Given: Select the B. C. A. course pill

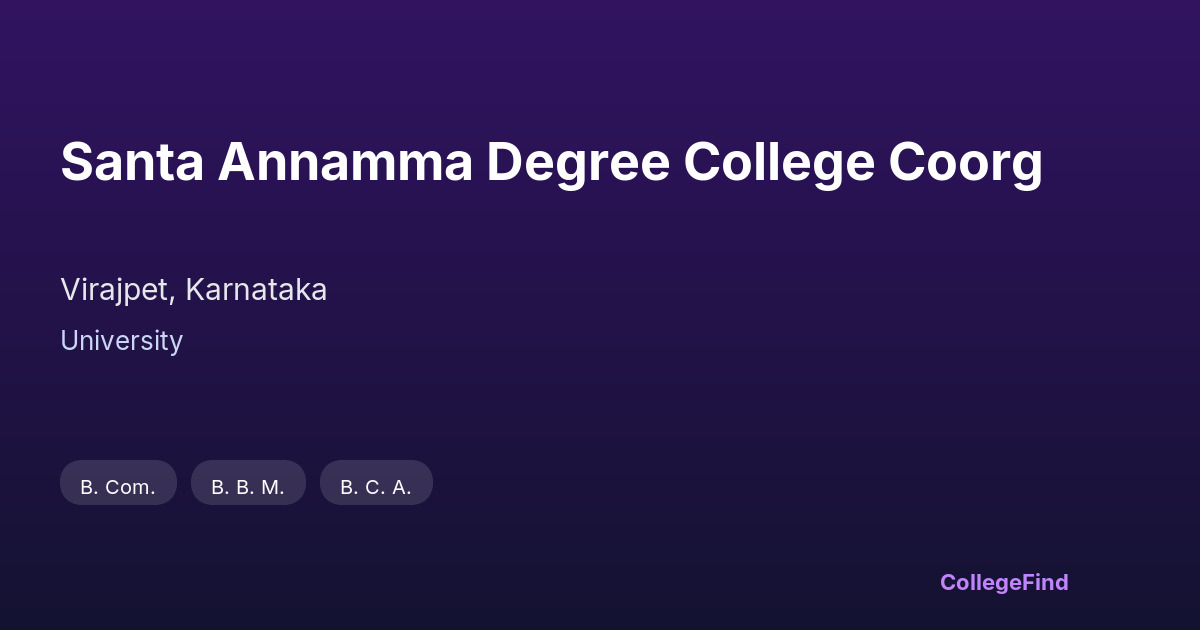Looking at the screenshot, I should tap(376, 487).
